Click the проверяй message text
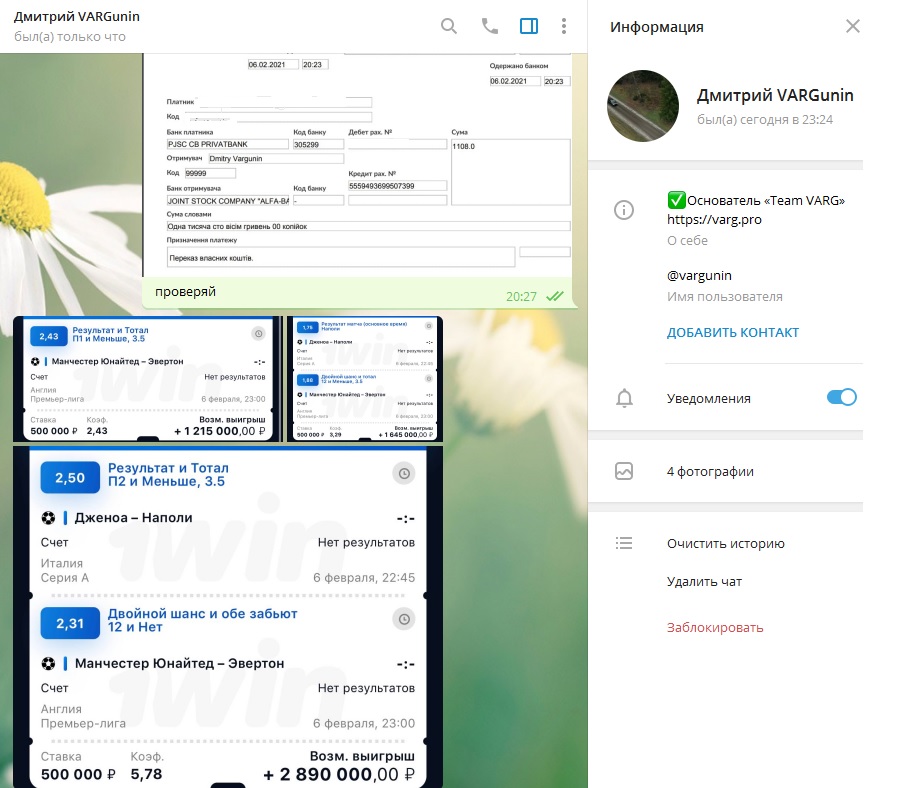This screenshot has height=788, width=905. click(185, 292)
